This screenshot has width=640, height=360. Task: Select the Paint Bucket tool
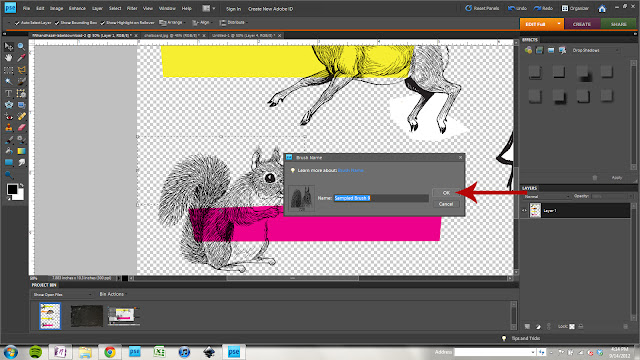point(9,151)
